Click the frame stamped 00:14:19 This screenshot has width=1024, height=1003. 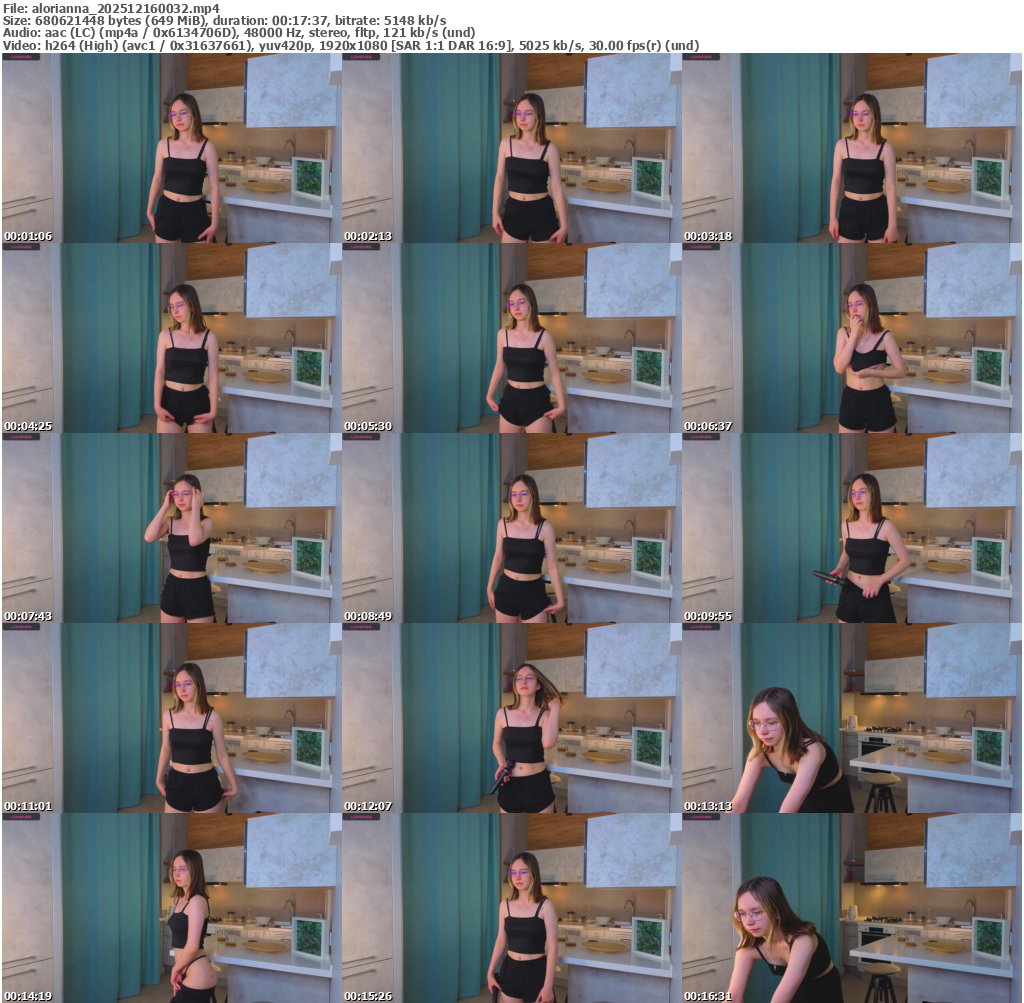[x=171, y=908]
